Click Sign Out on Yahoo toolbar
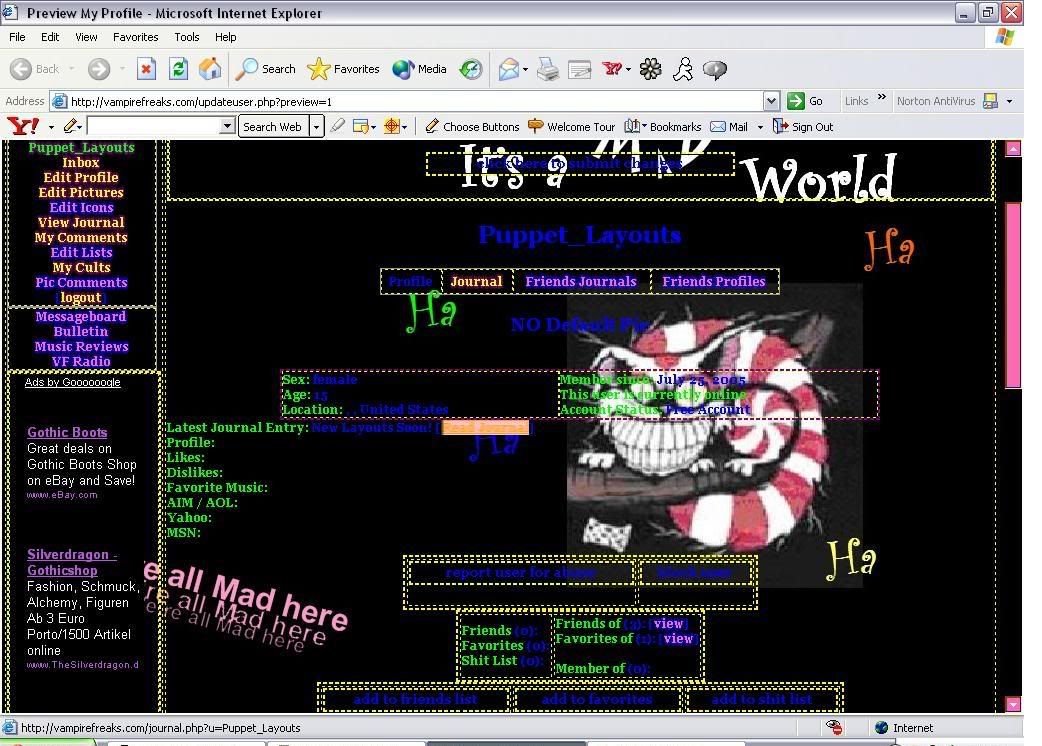 click(x=803, y=126)
